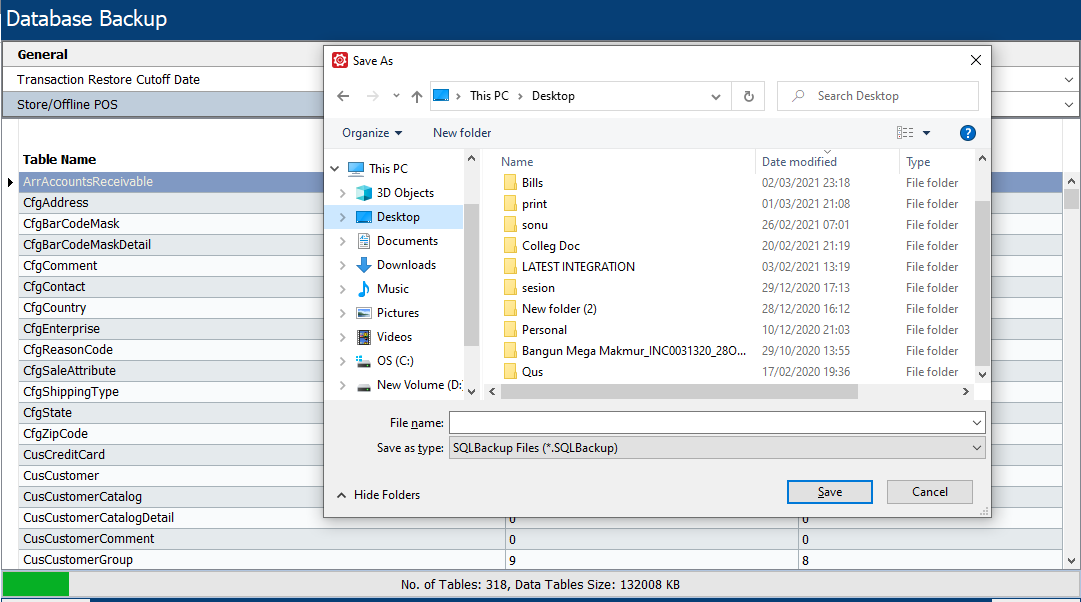Select 3D Objects in the navigation pane

click(x=405, y=193)
